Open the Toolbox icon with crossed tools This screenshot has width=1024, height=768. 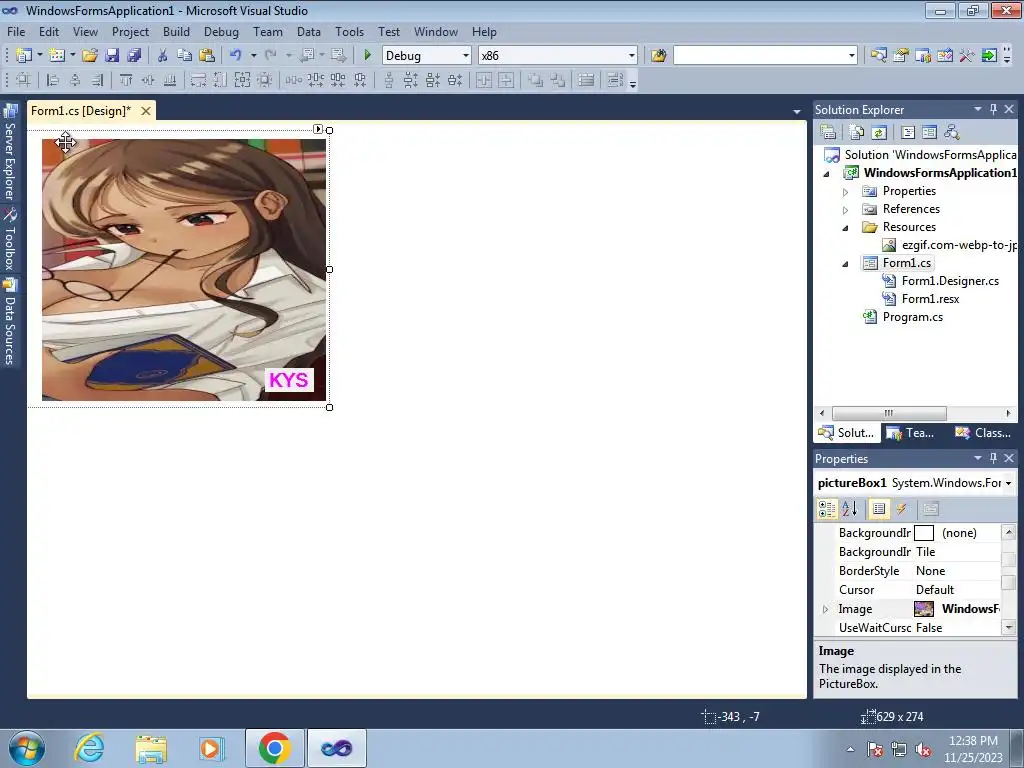coord(967,56)
